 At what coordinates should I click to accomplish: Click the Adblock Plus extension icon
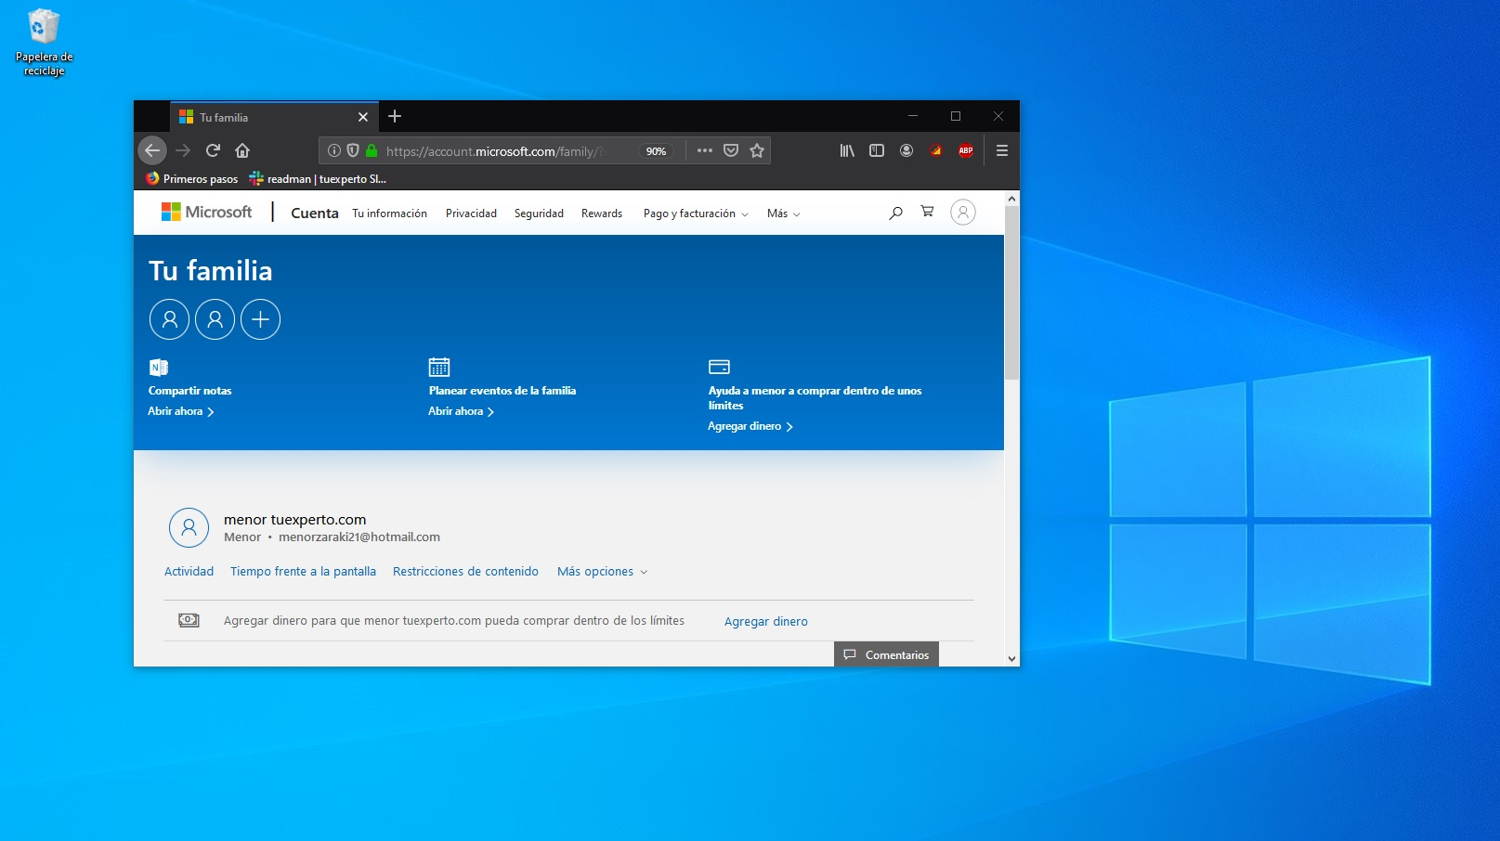click(965, 151)
